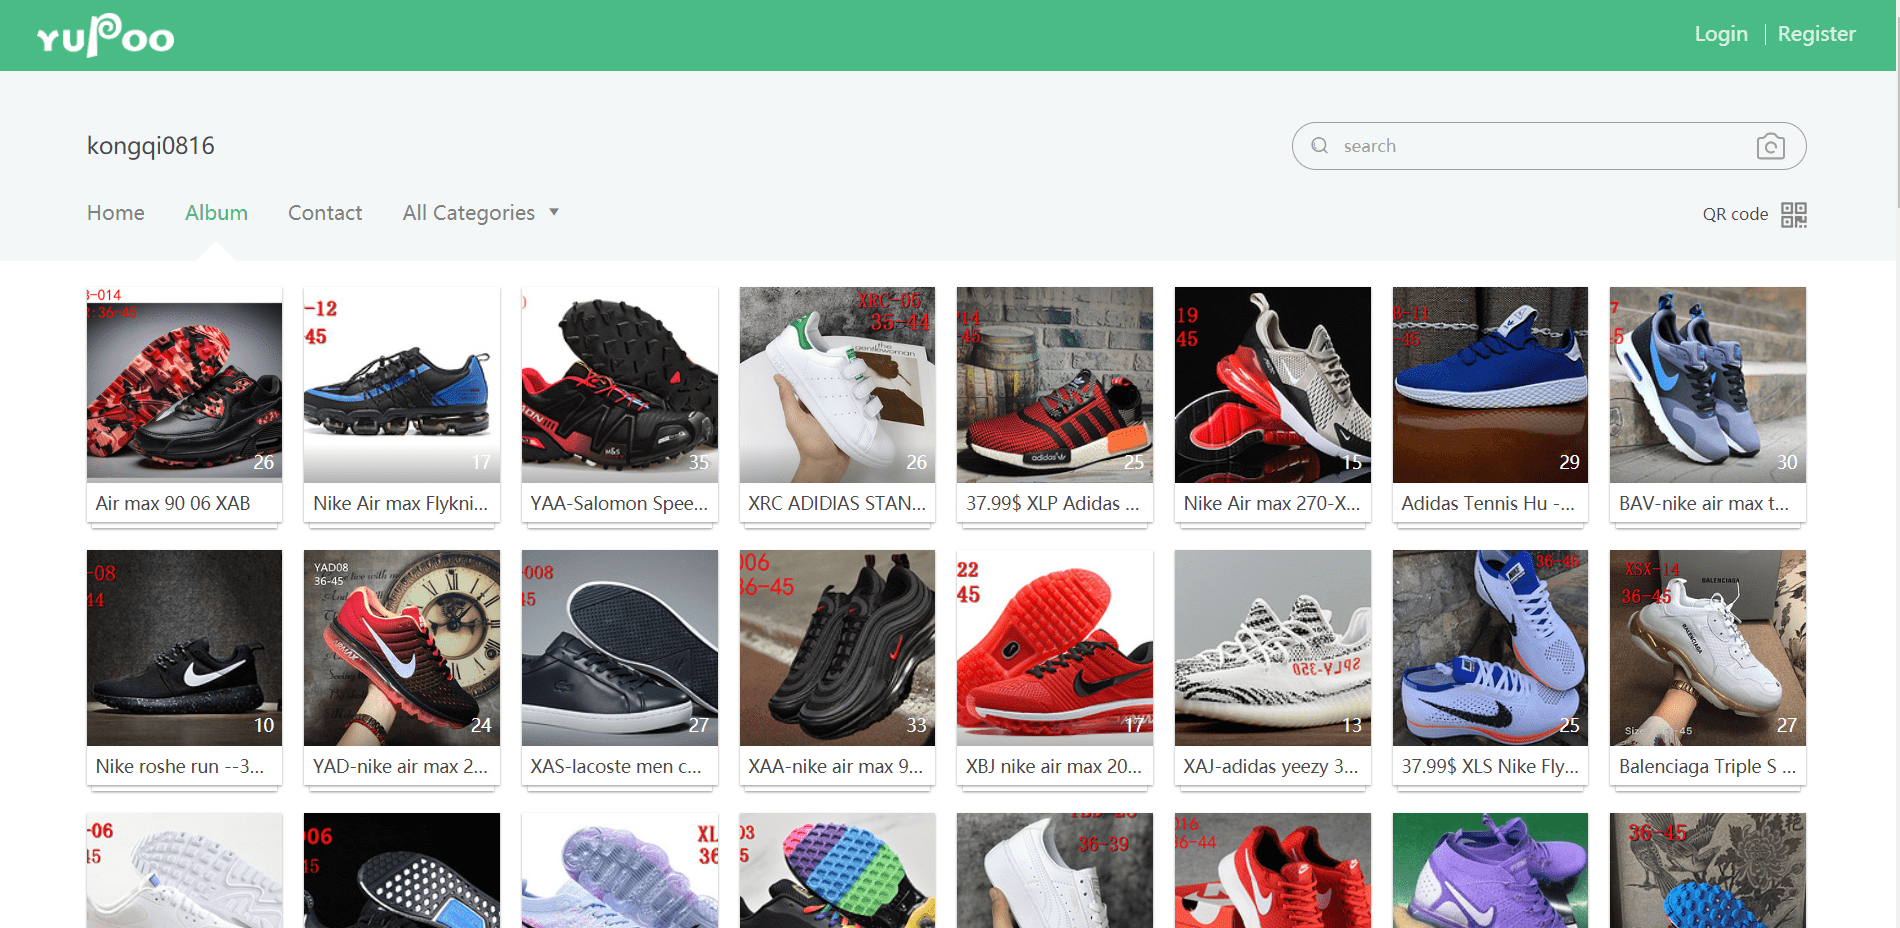Screen dimensions: 1900x928
Task: Focus the search input field
Action: [x=1549, y=146]
